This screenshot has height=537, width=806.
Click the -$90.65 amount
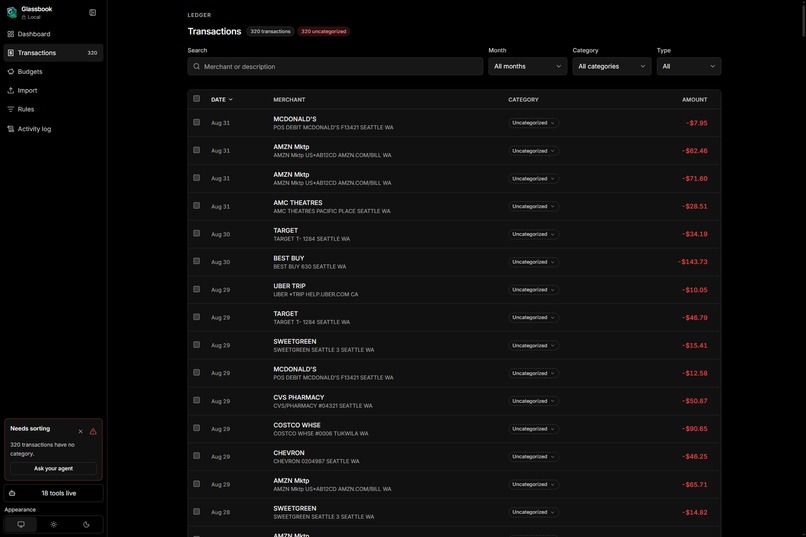pos(695,429)
